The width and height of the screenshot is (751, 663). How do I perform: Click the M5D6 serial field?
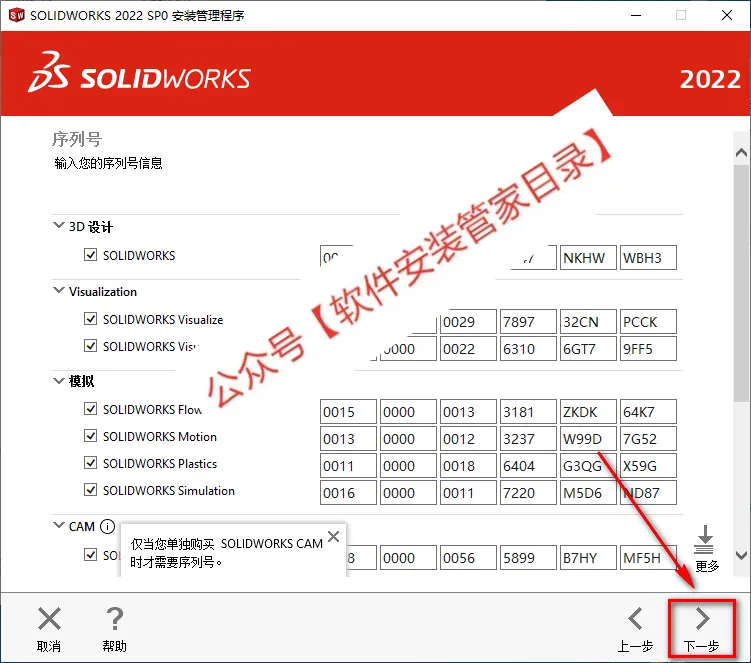588,492
